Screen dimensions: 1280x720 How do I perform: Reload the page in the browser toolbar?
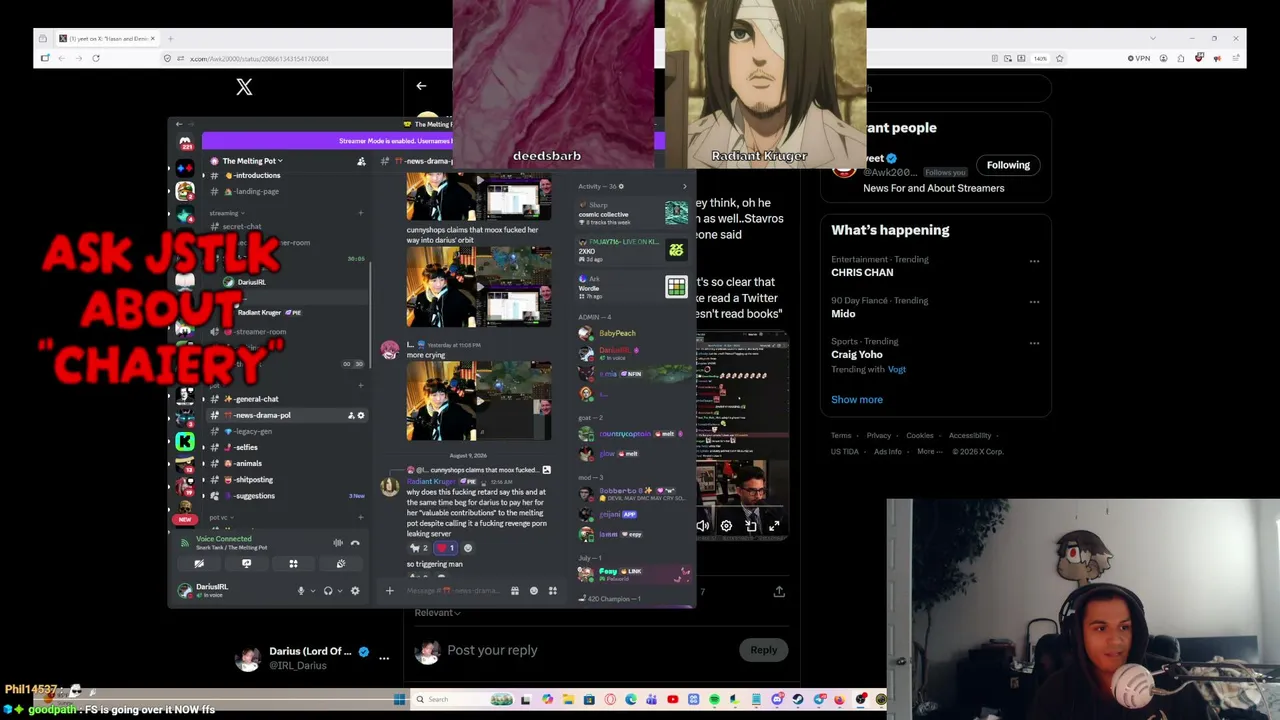pos(96,58)
